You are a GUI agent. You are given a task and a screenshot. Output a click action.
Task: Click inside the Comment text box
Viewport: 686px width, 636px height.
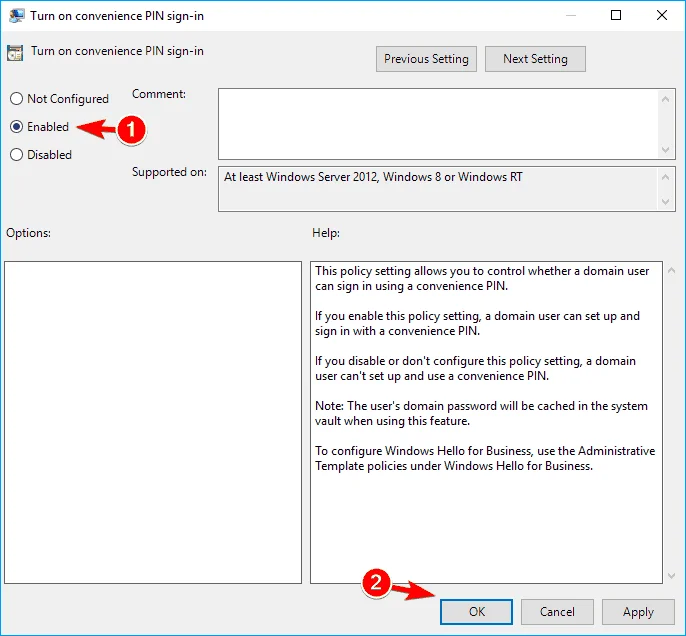pos(438,124)
